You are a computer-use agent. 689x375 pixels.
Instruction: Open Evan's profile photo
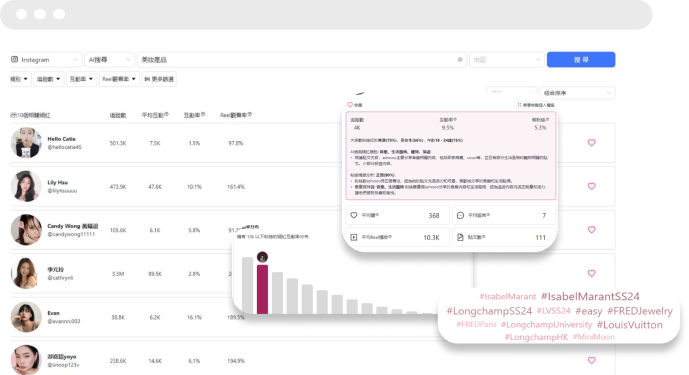(26, 317)
